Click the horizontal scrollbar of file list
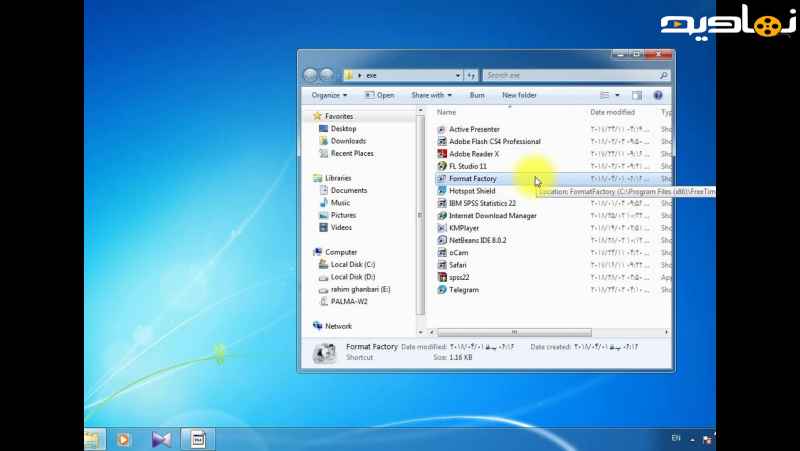This screenshot has width=800, height=451. click(514, 332)
